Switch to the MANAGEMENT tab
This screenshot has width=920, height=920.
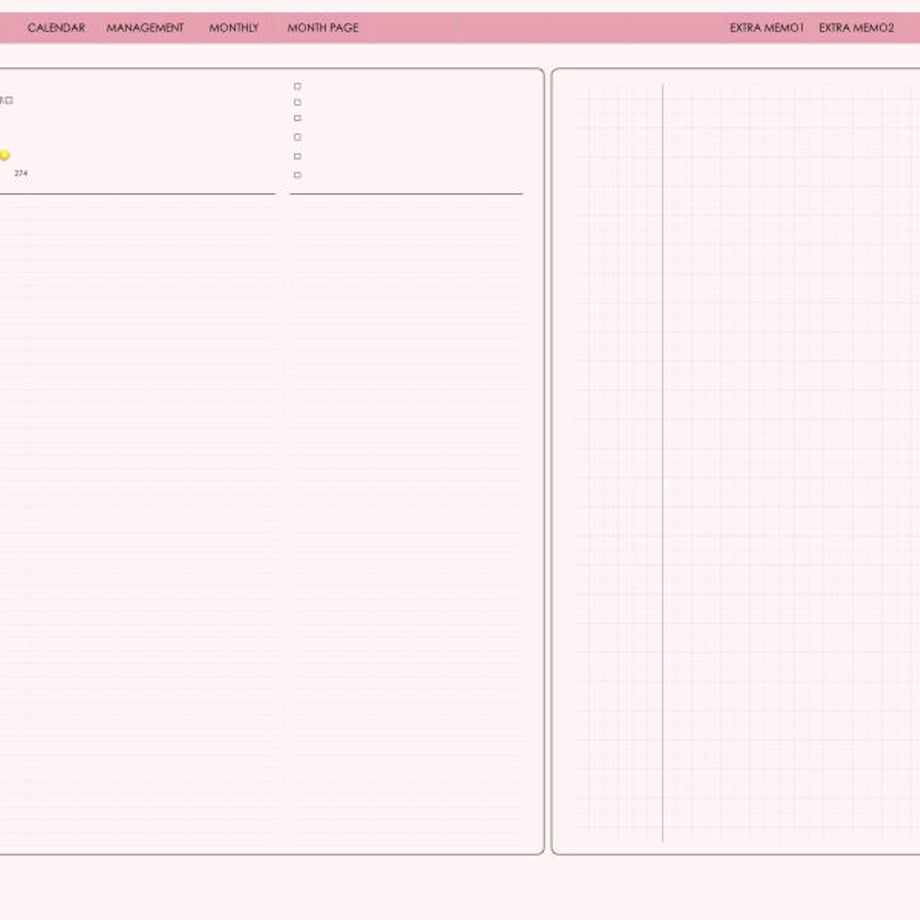pyautogui.click(x=145, y=28)
